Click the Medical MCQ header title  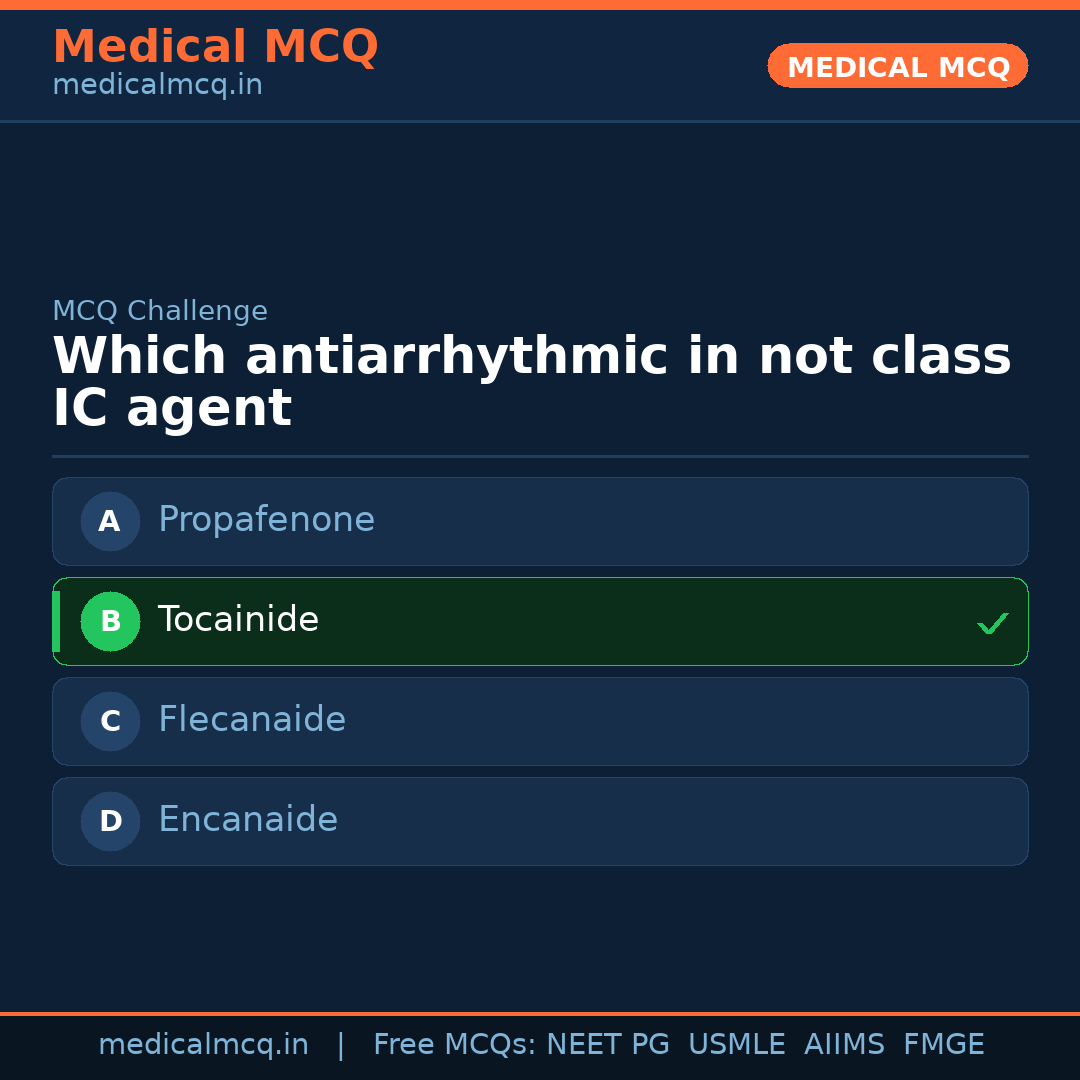point(215,46)
